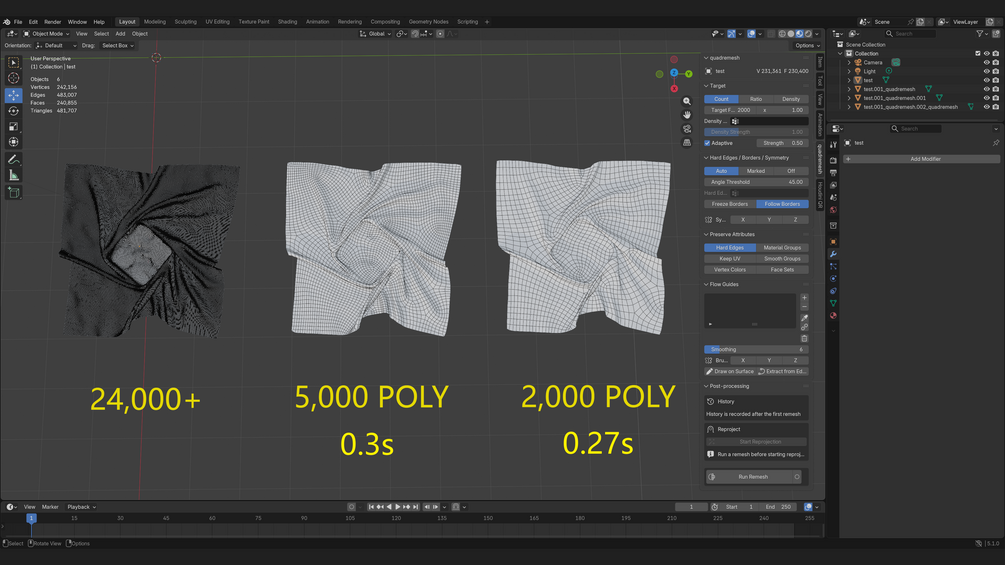1005x565 pixels.
Task: Toggle the Adaptive checkbox
Action: click(x=708, y=143)
